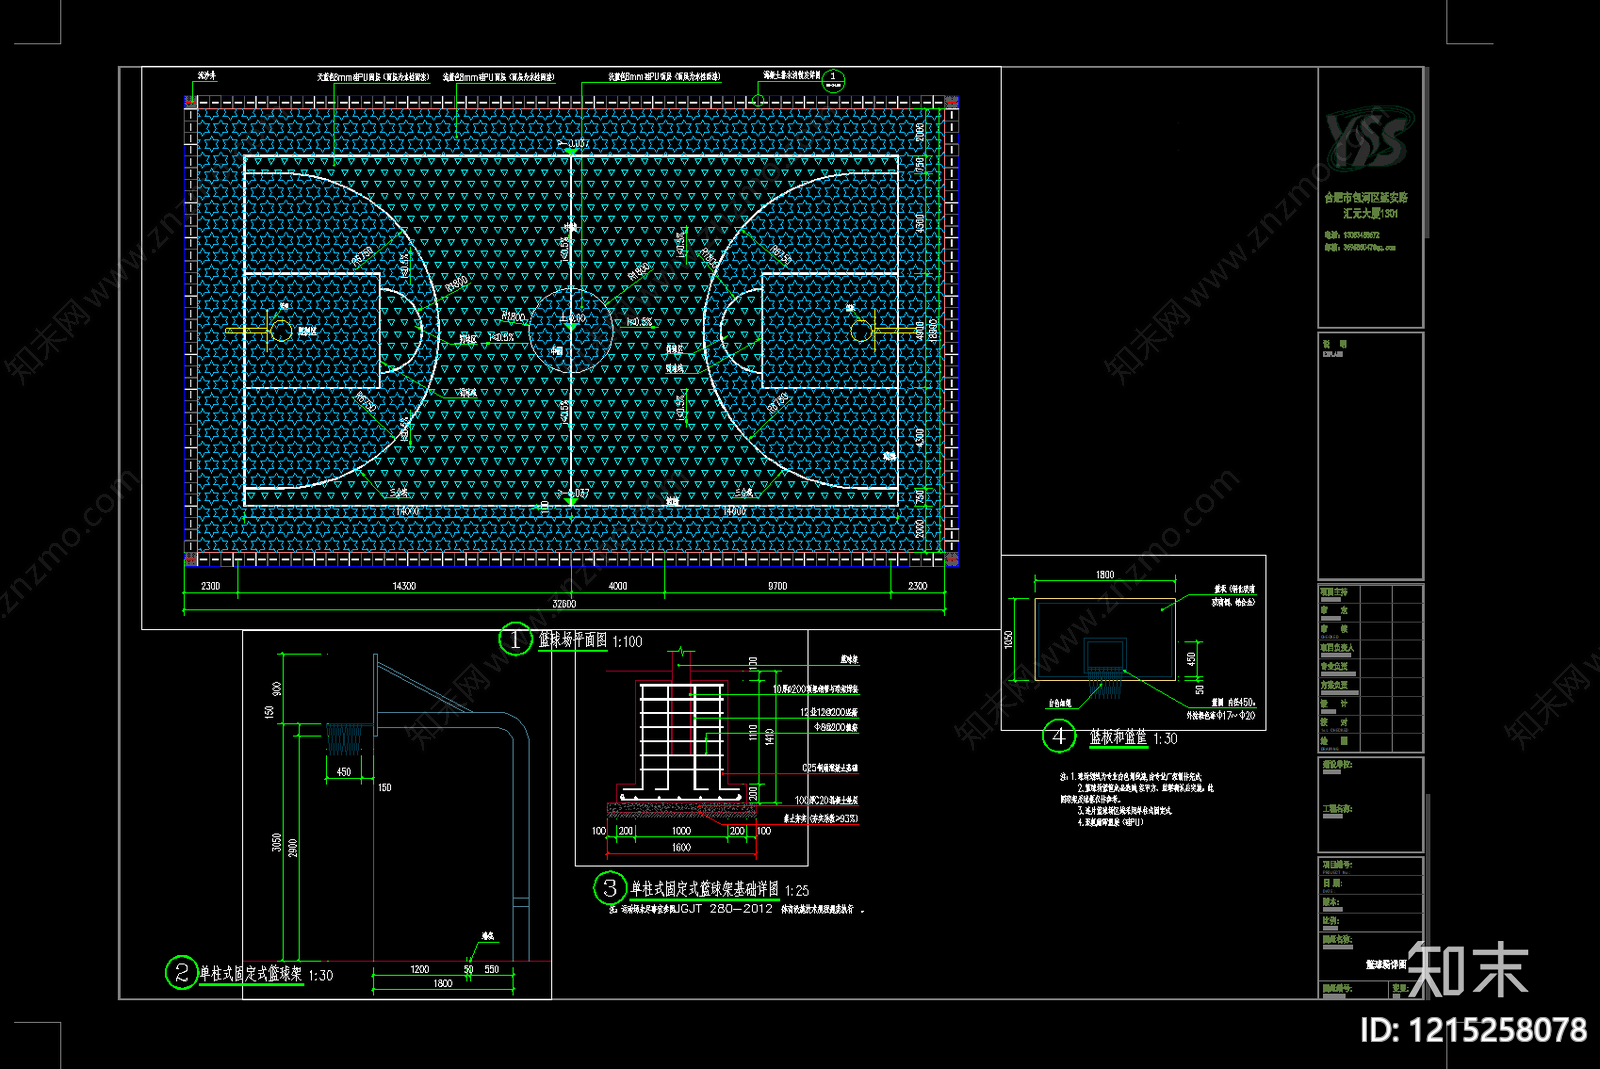Click the 14300 dimension below the court
1600x1069 pixels.
(x=404, y=586)
